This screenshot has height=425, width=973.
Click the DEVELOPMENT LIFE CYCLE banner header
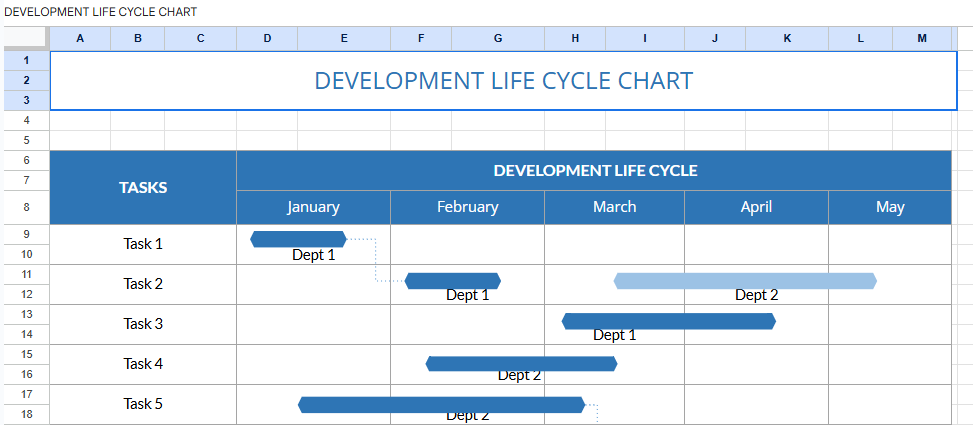click(594, 170)
